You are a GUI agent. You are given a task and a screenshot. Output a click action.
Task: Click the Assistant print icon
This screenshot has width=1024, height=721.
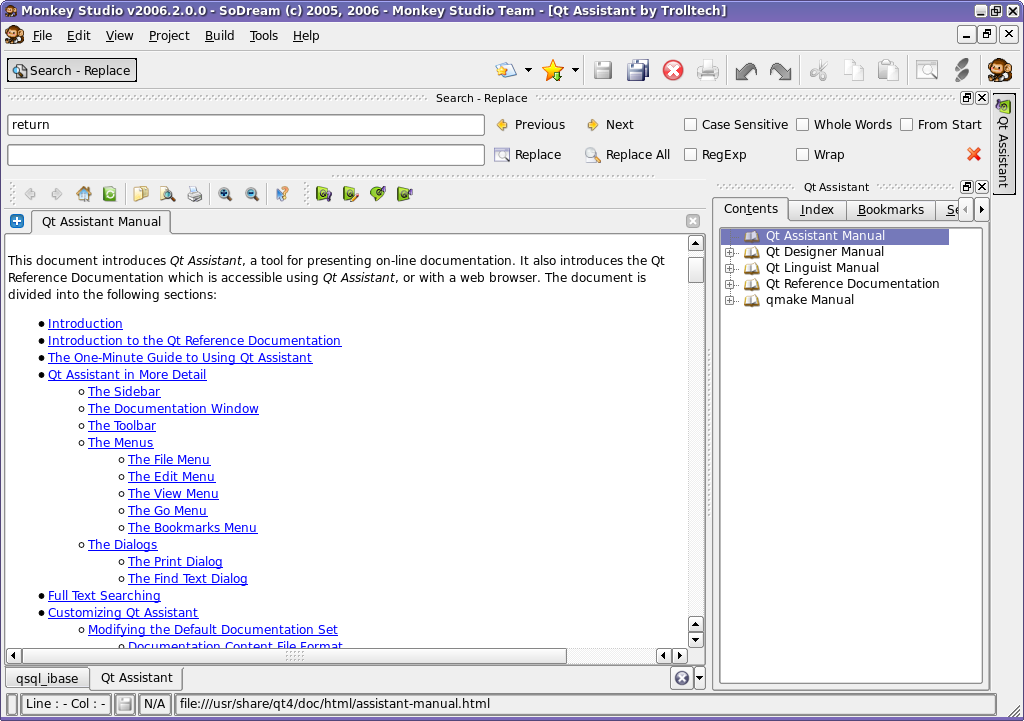coord(195,194)
